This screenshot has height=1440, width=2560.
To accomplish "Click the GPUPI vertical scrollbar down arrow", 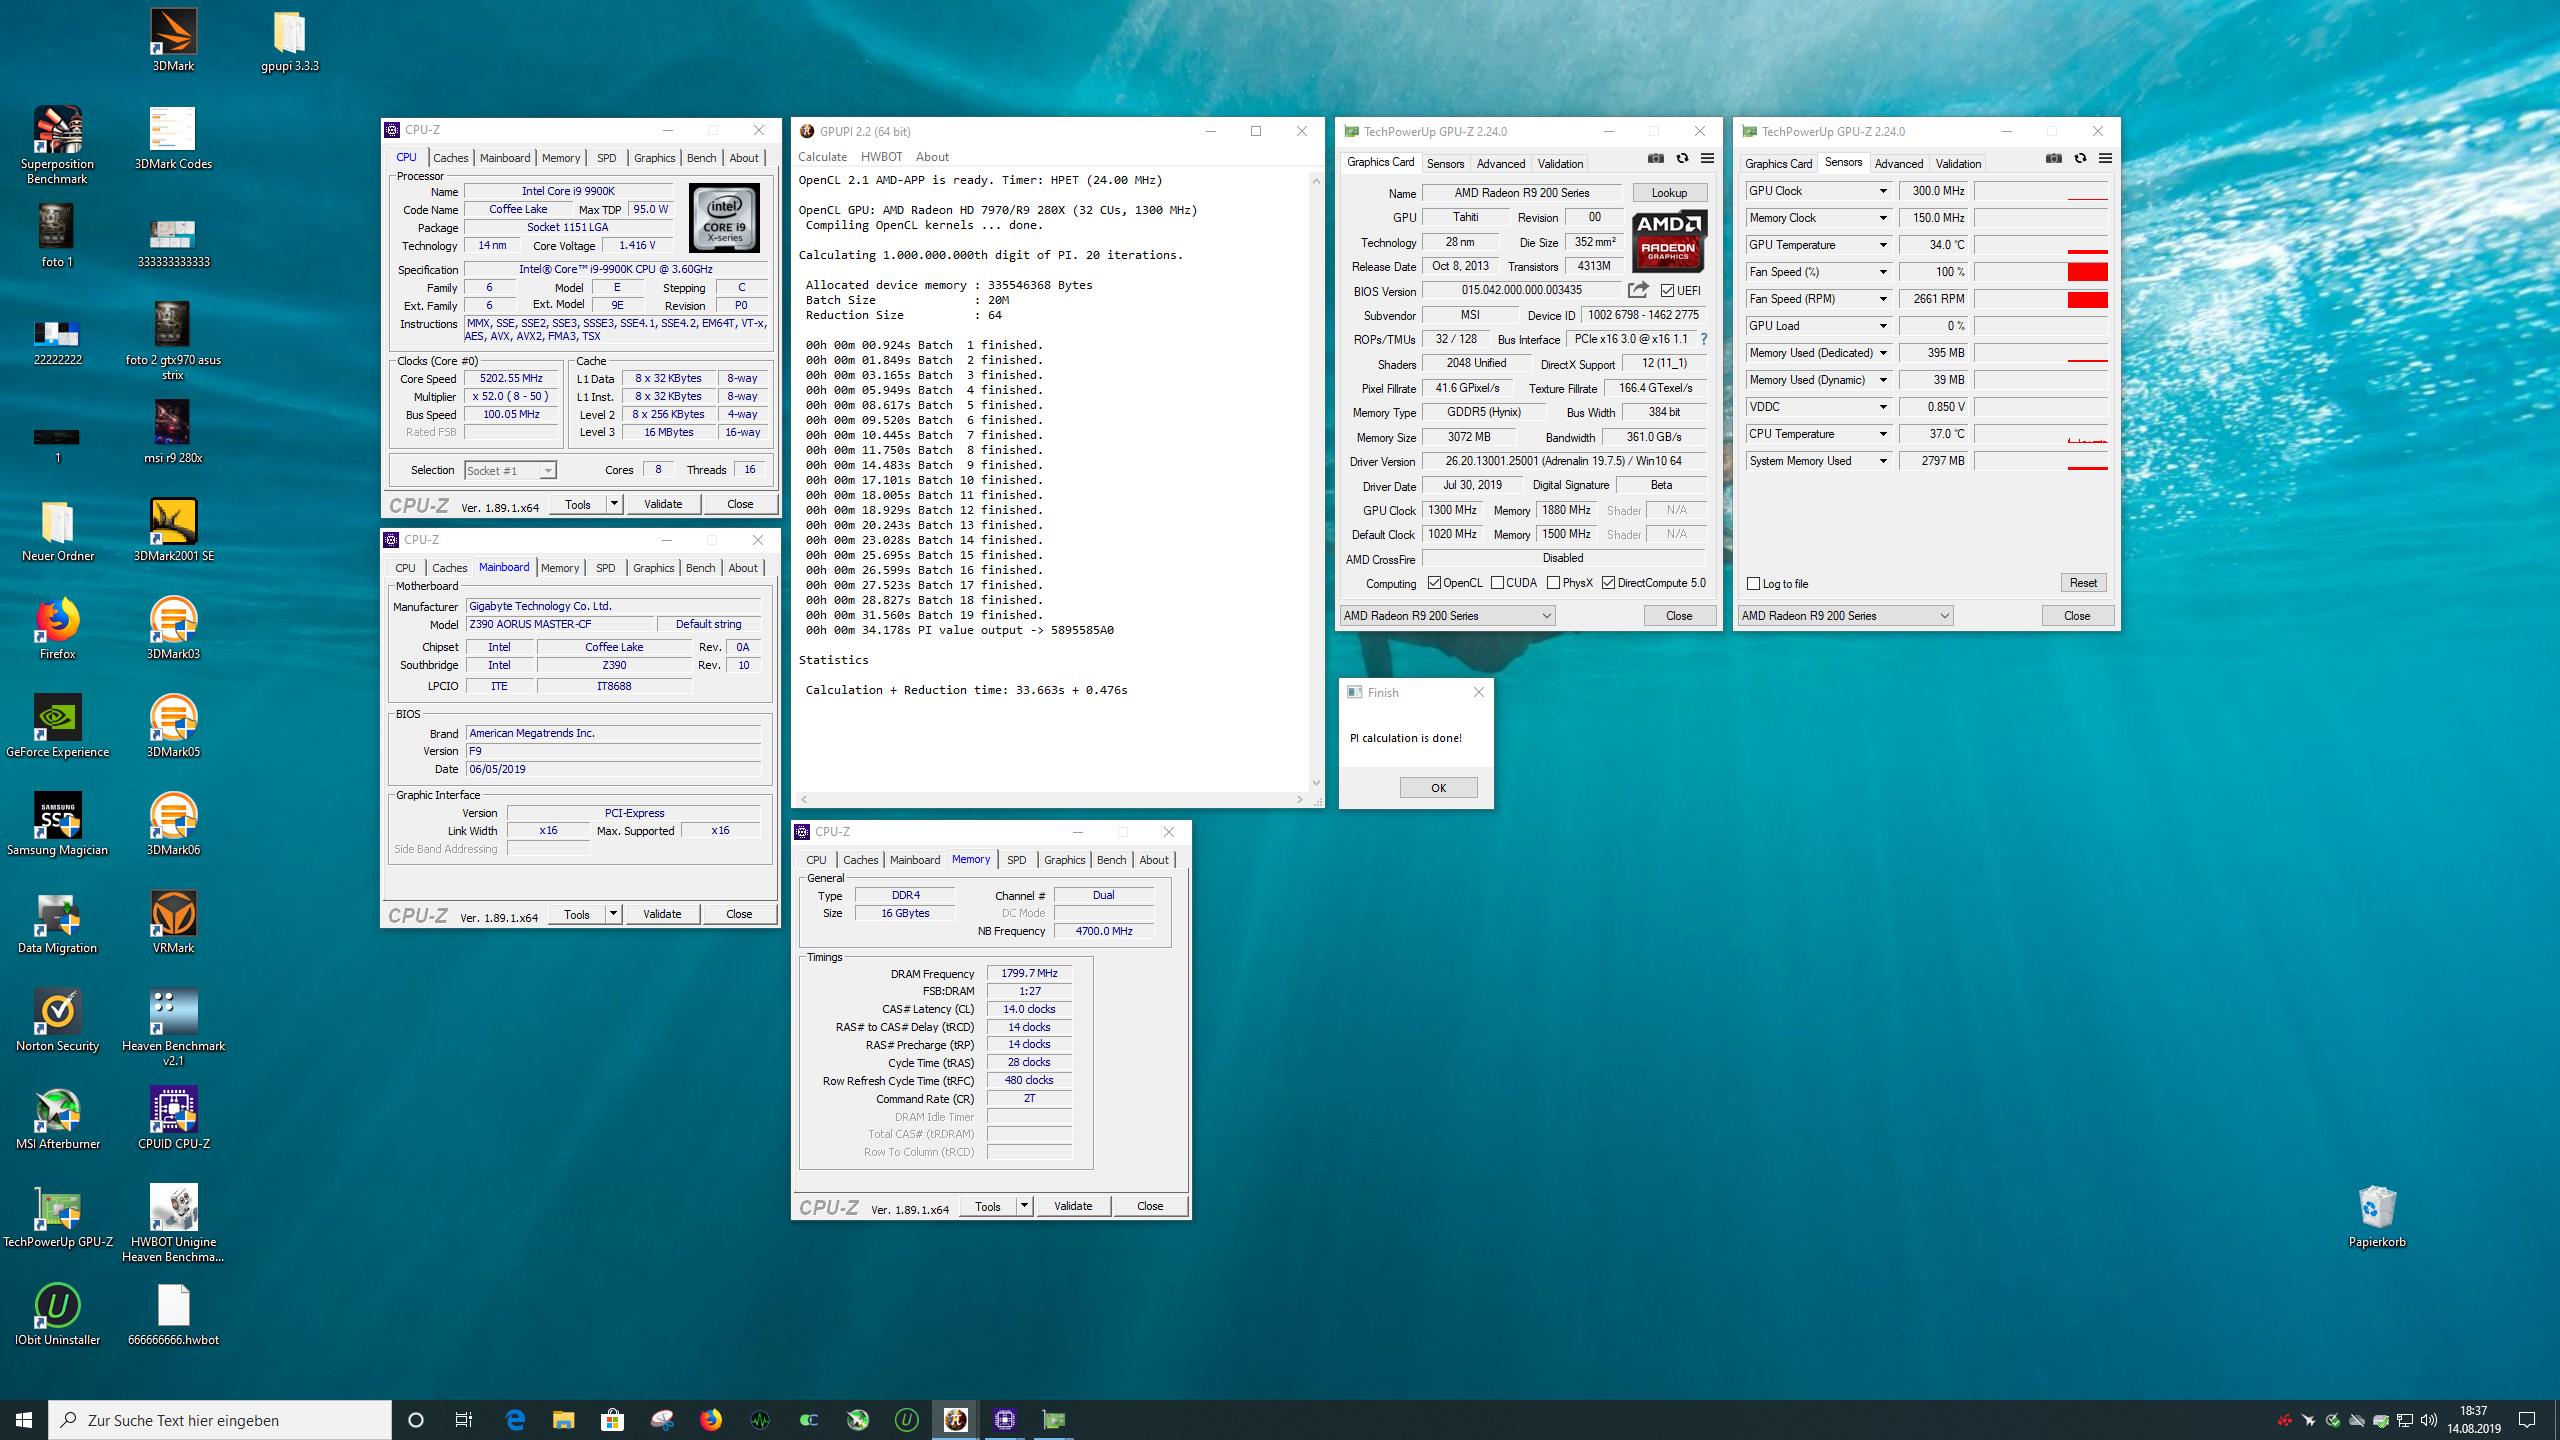I will coord(1316,783).
